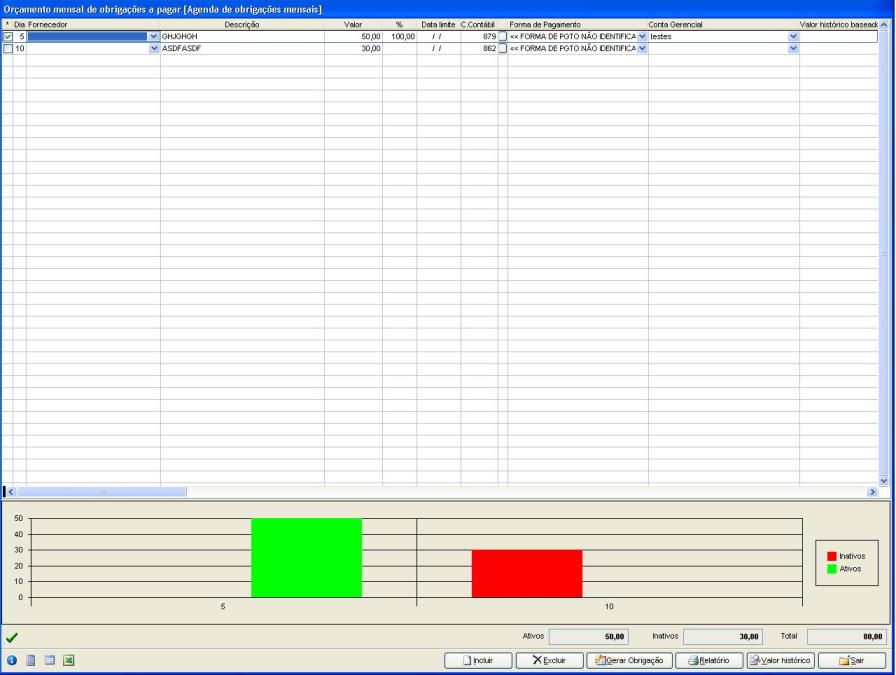Click the Forma de Pagamento column header

578,25
